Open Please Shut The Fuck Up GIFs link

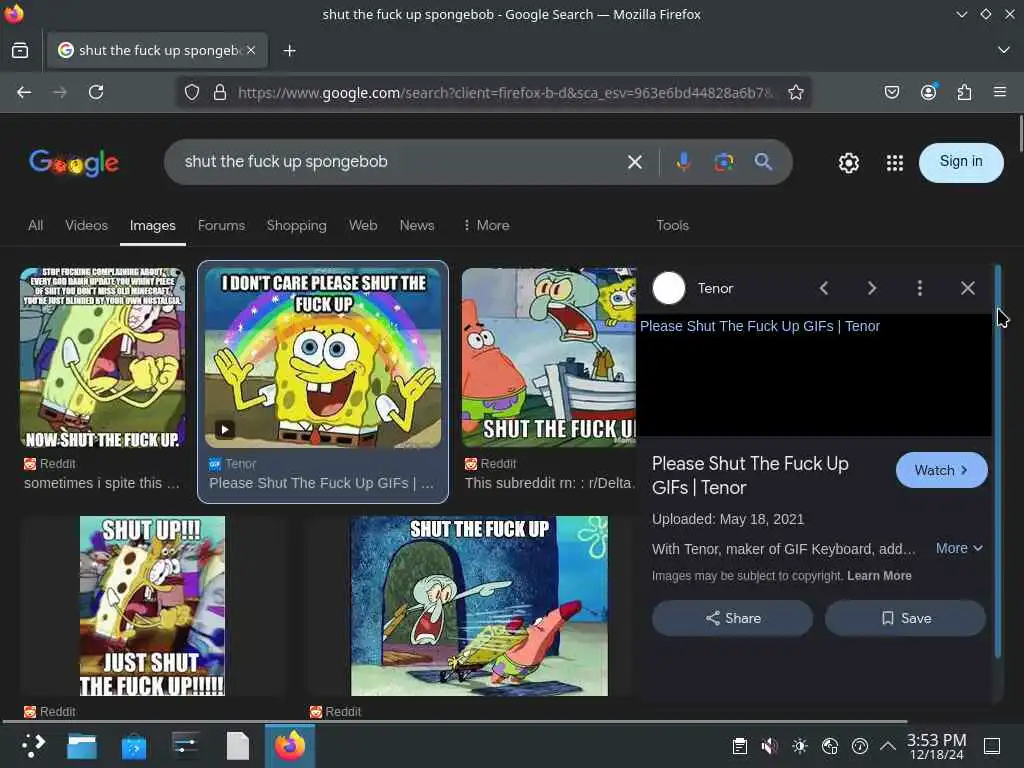pyautogui.click(x=760, y=326)
